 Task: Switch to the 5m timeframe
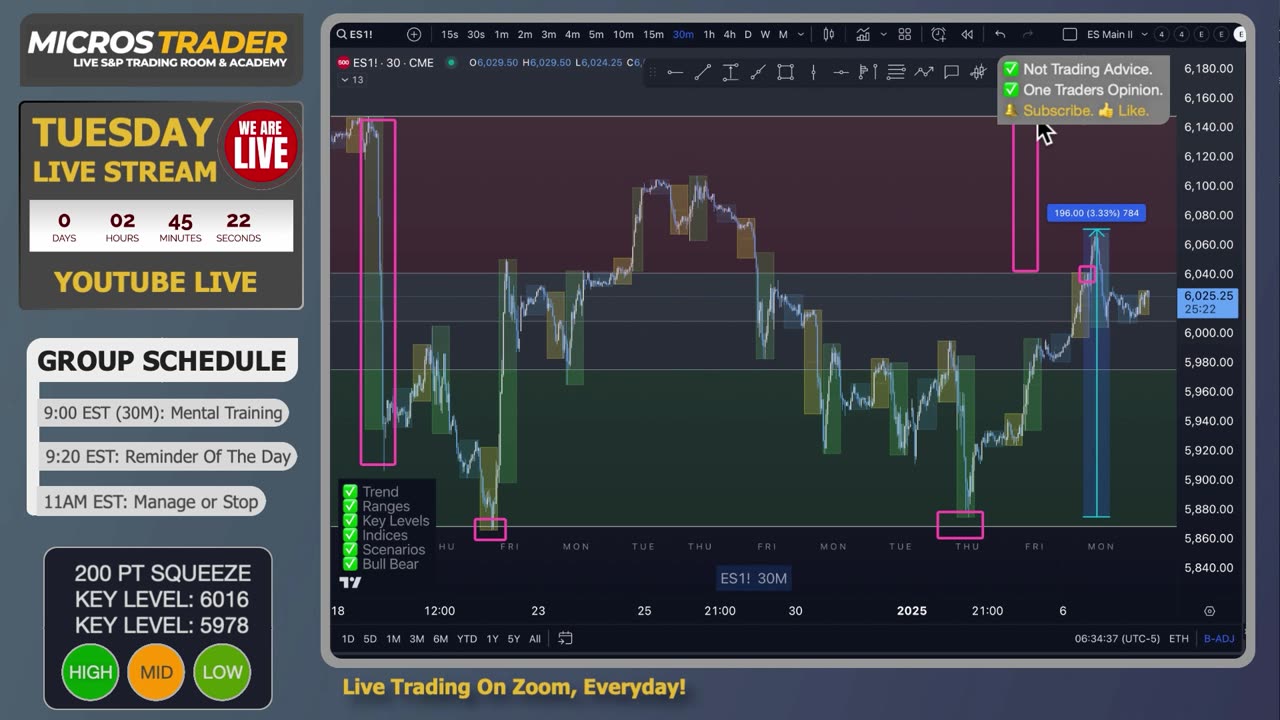tap(597, 34)
